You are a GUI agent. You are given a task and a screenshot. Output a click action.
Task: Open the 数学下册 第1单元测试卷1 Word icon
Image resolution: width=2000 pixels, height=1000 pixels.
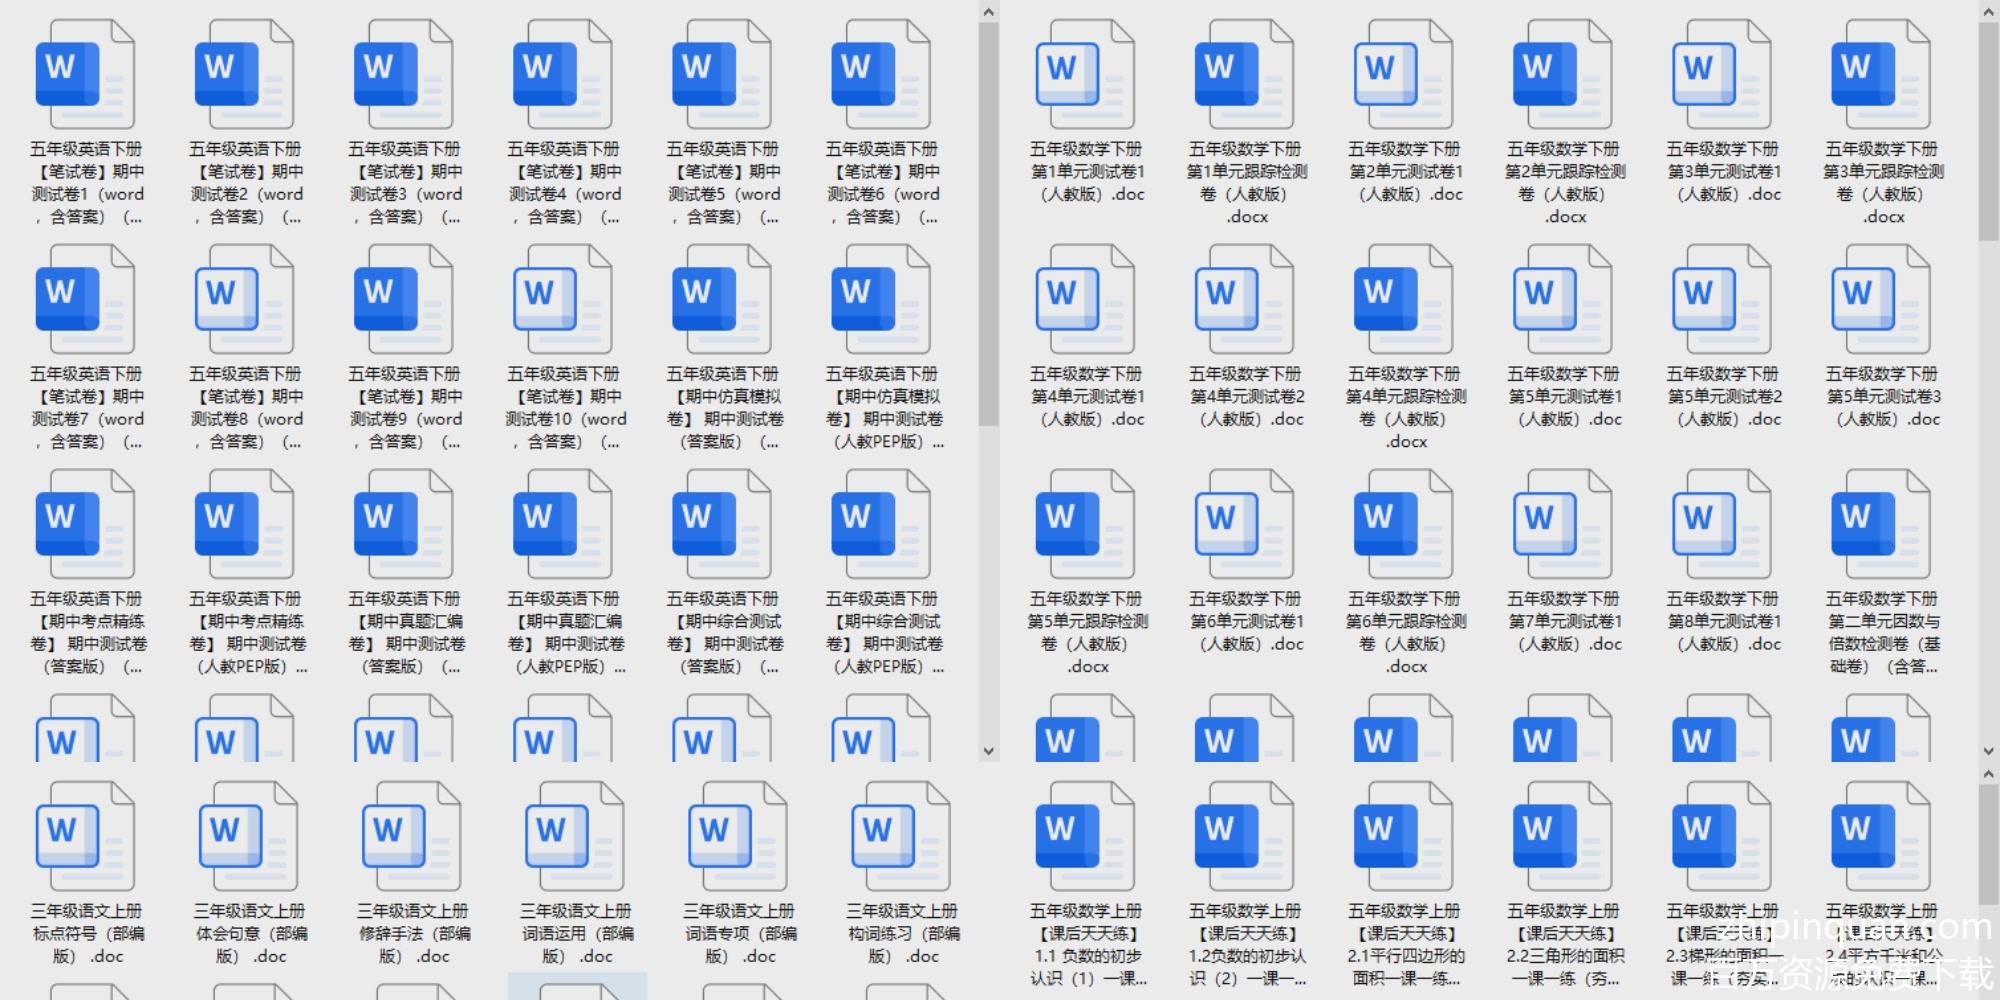pos(1085,74)
